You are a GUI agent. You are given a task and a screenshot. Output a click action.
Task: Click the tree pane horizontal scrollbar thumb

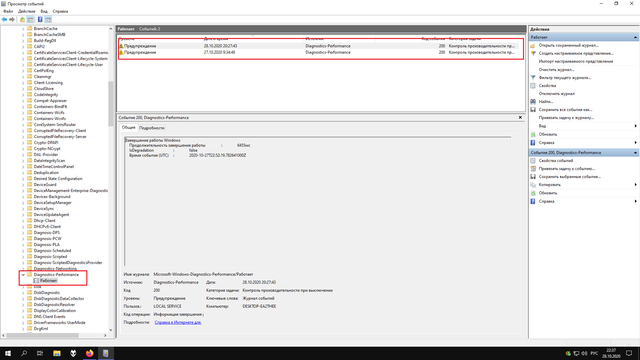(42, 336)
